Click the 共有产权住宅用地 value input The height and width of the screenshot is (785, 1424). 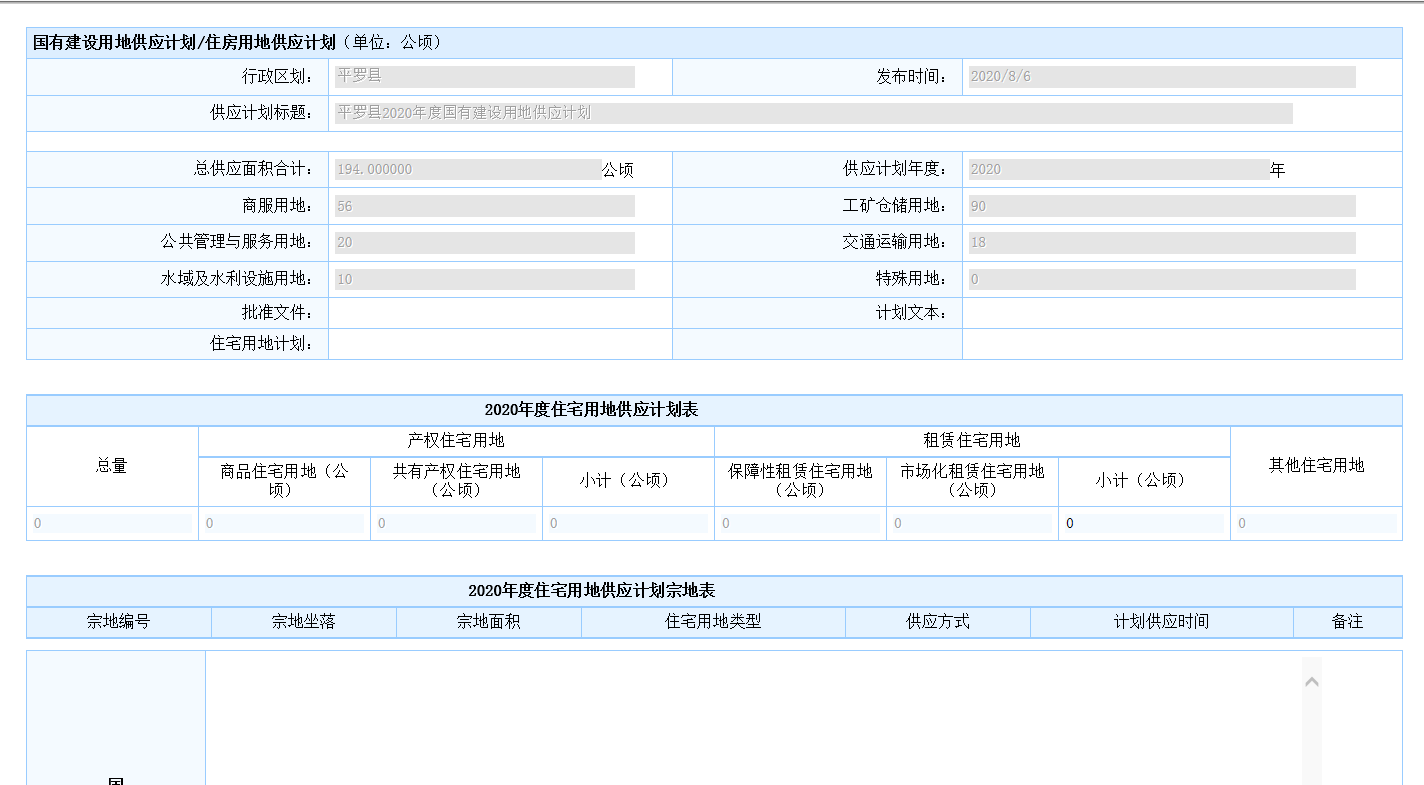456,524
